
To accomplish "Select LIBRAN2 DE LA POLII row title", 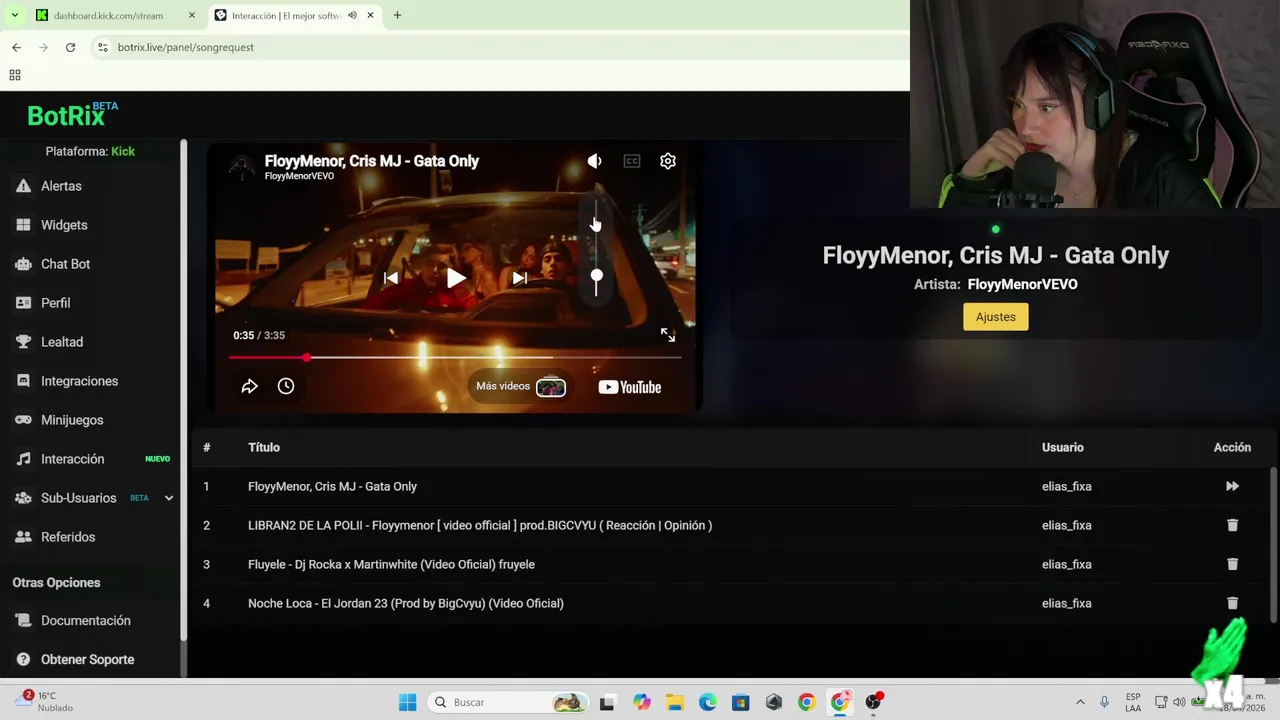I will coord(480,525).
